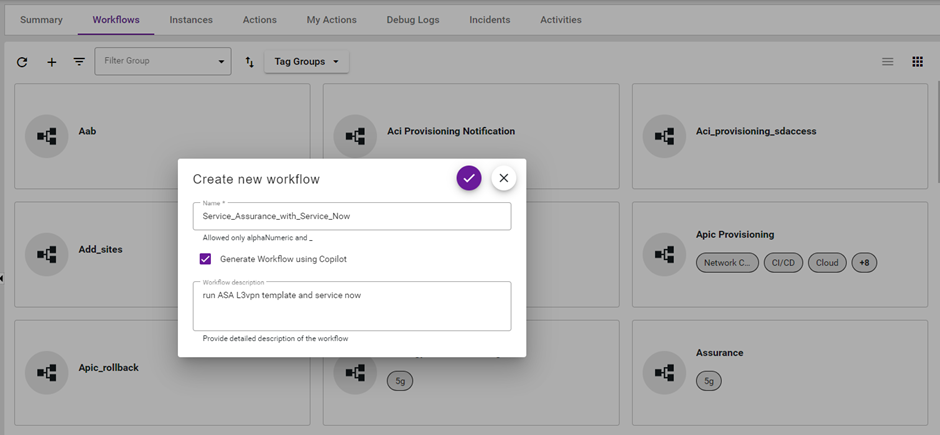
Task: Click the vertical scrollbar of workflow list
Action: click(937, 132)
